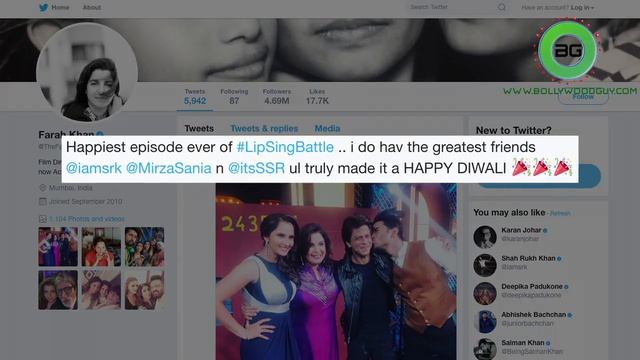Open Abhishek Bachchan's suggested profile
The height and width of the screenshot is (360, 640).
pos(533,314)
